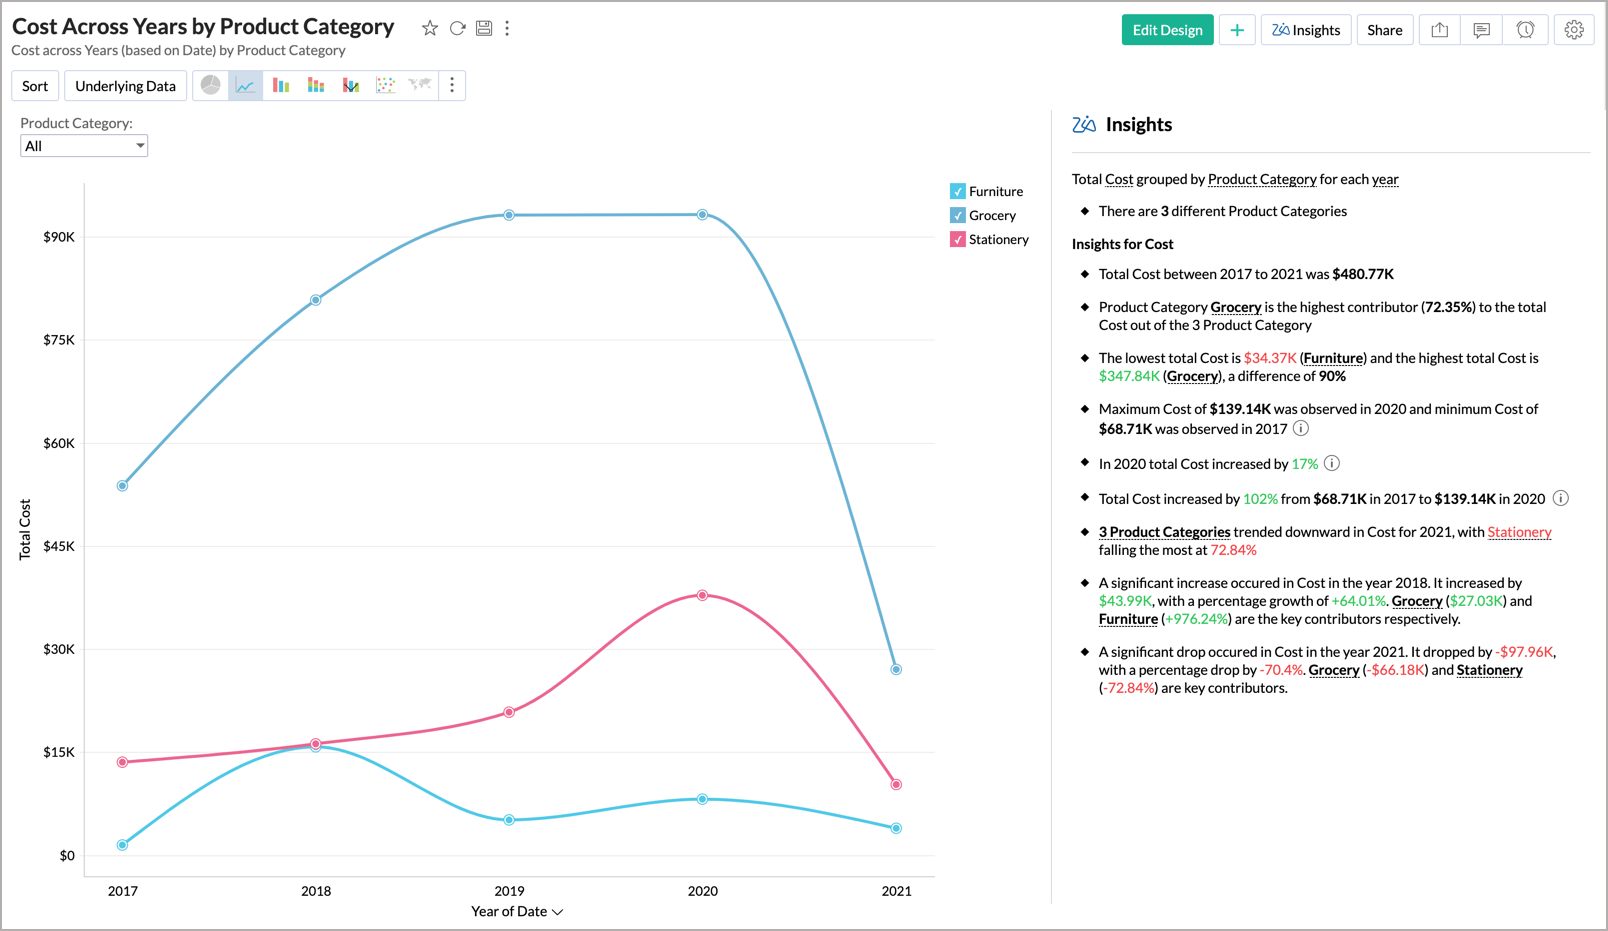Click the Edit Design button
This screenshot has height=931, width=1608.
click(1167, 30)
